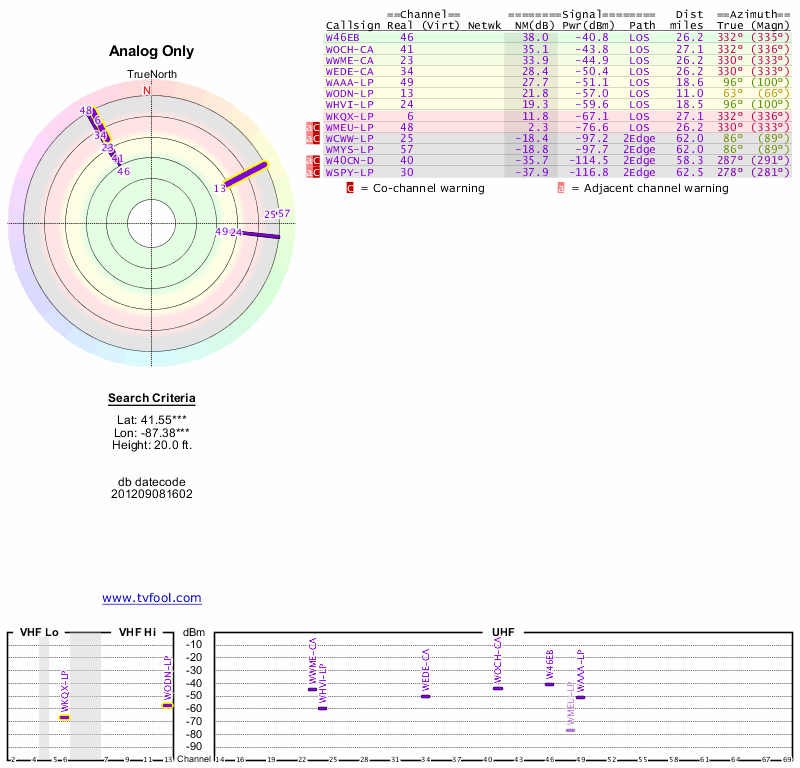
Task: Click the pink adjacent channel legend icon
Action: (561, 188)
